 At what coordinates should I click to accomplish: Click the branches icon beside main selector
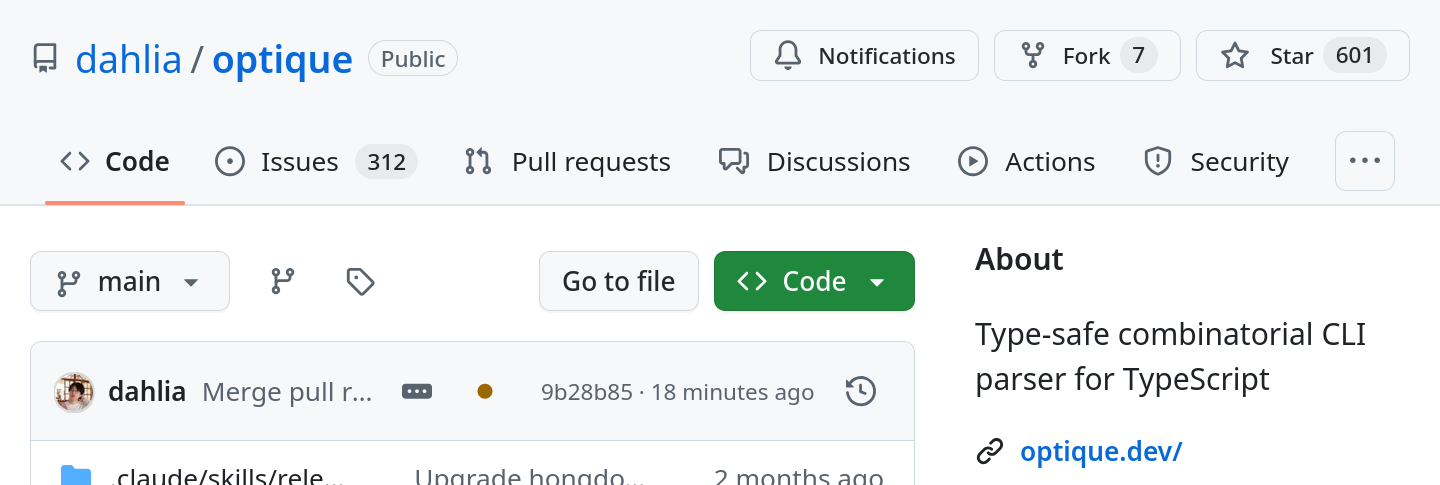point(283,282)
